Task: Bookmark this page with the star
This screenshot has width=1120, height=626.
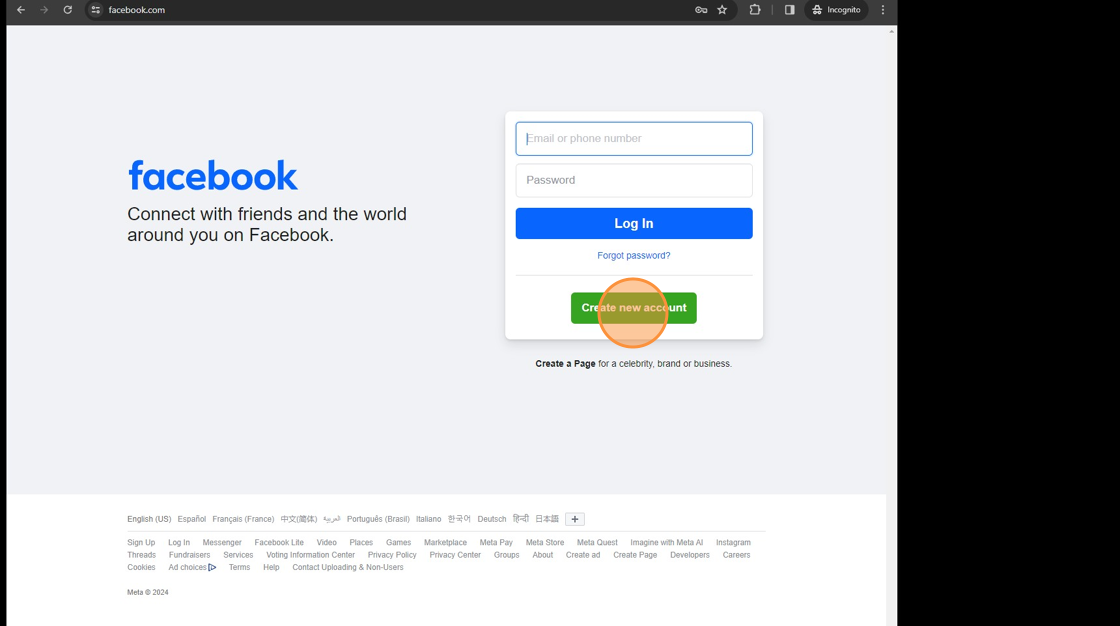Action: tap(722, 10)
